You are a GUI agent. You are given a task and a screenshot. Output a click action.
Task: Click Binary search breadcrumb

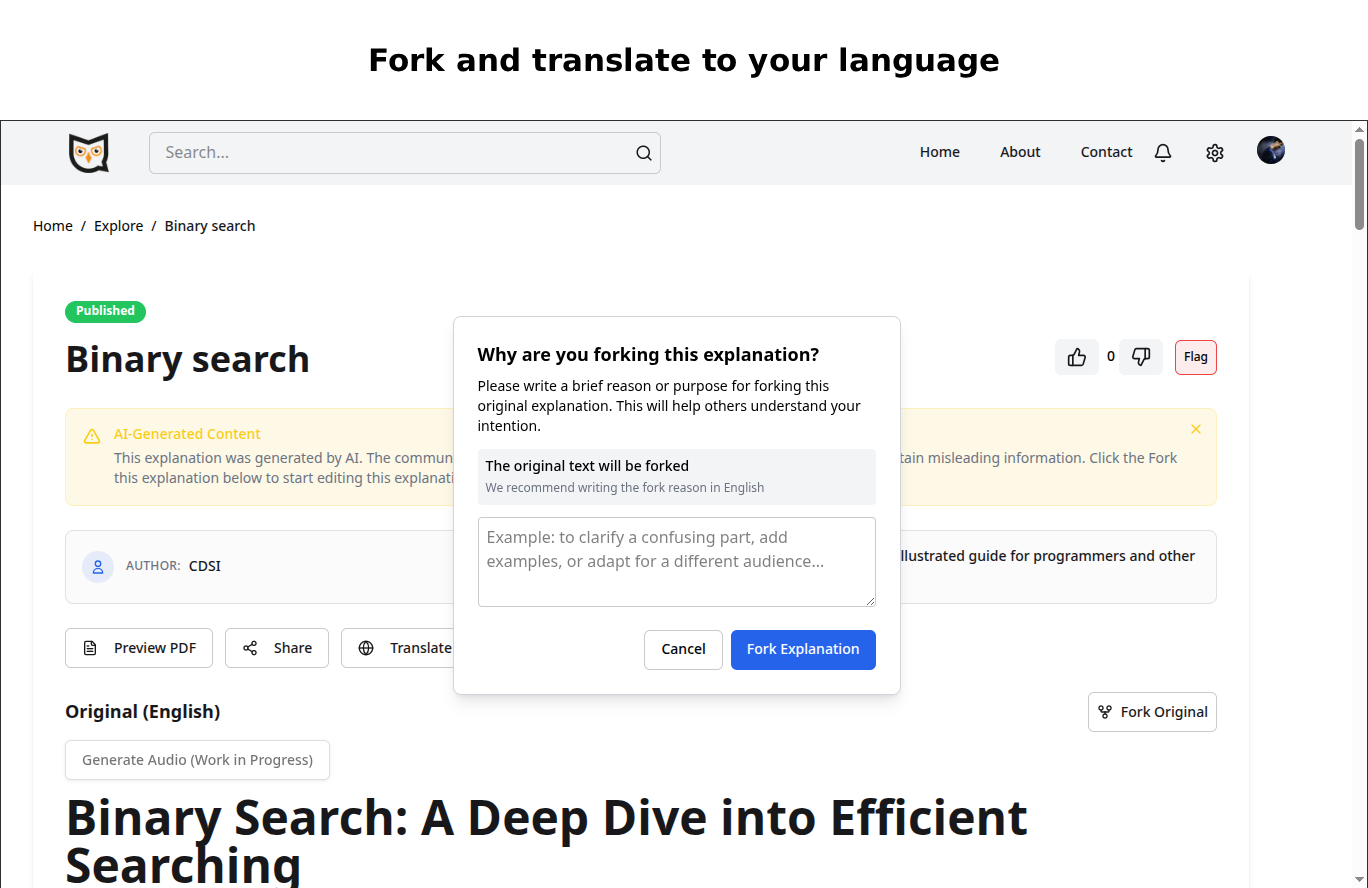tap(210, 226)
